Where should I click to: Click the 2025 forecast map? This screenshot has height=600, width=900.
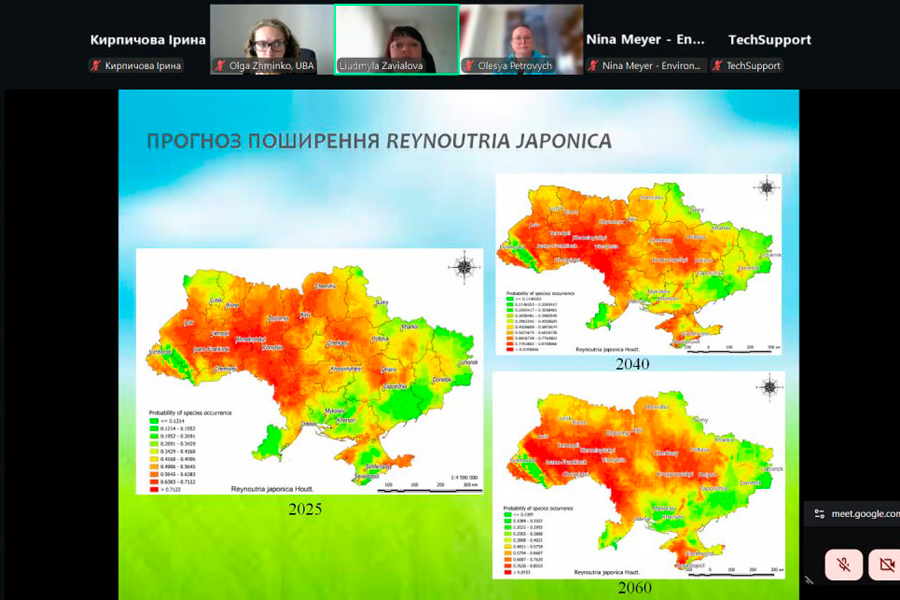[309, 371]
